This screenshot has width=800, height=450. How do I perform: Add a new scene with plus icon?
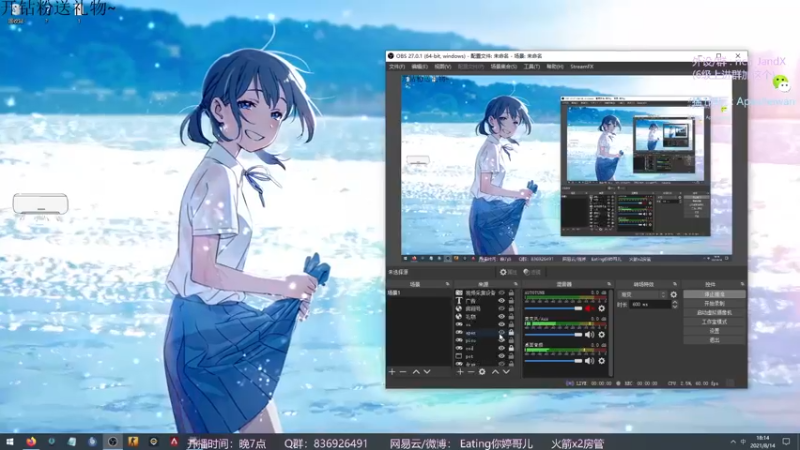(x=392, y=372)
